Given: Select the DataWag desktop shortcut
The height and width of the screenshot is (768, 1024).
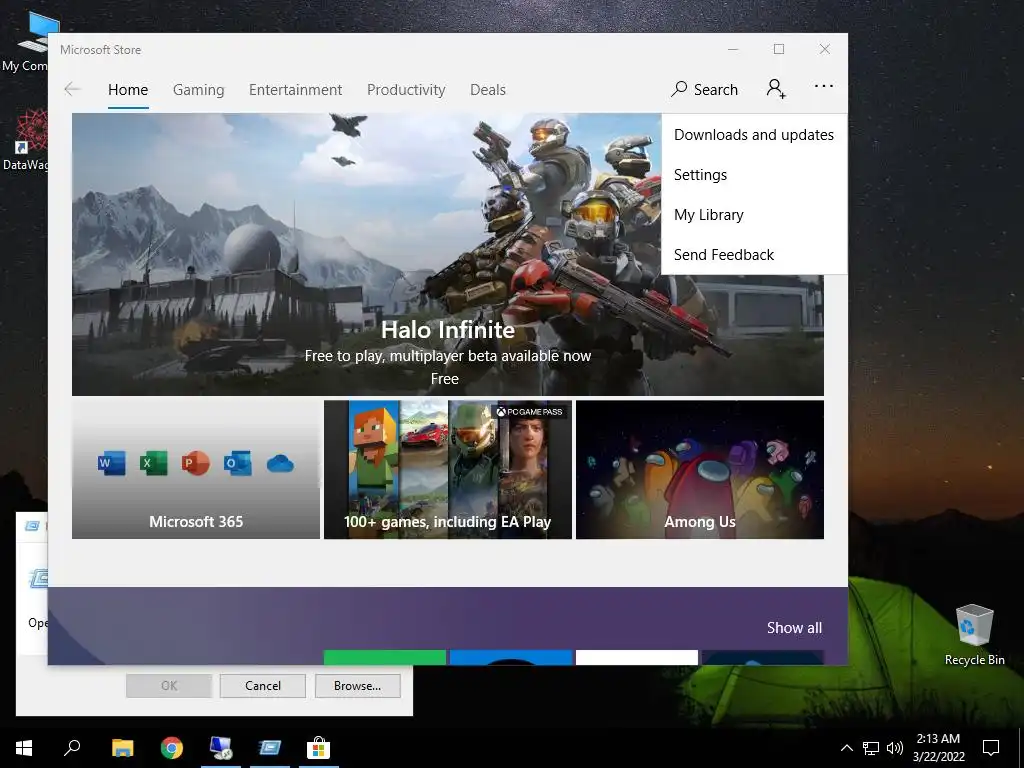Looking at the screenshot, I should tap(24, 140).
